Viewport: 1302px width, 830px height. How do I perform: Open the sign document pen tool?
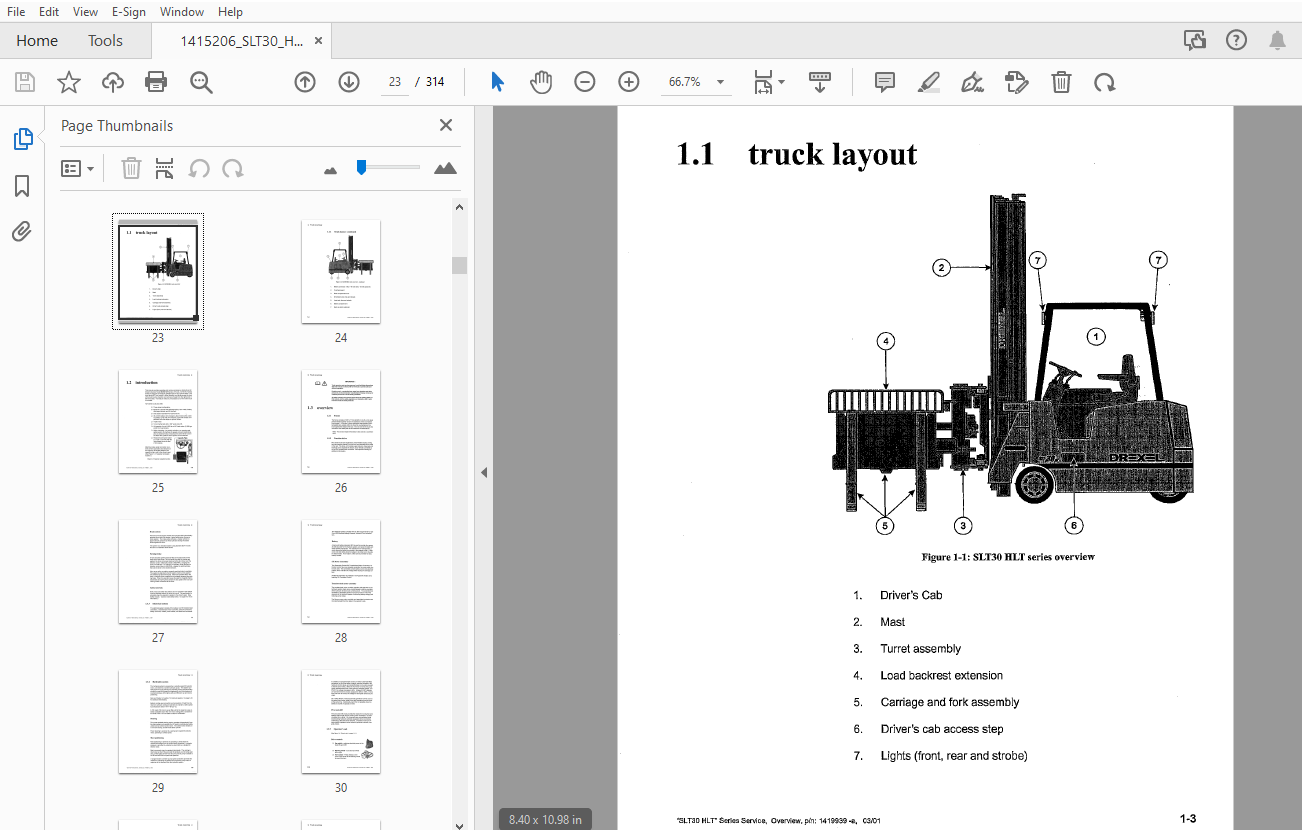click(x=972, y=82)
